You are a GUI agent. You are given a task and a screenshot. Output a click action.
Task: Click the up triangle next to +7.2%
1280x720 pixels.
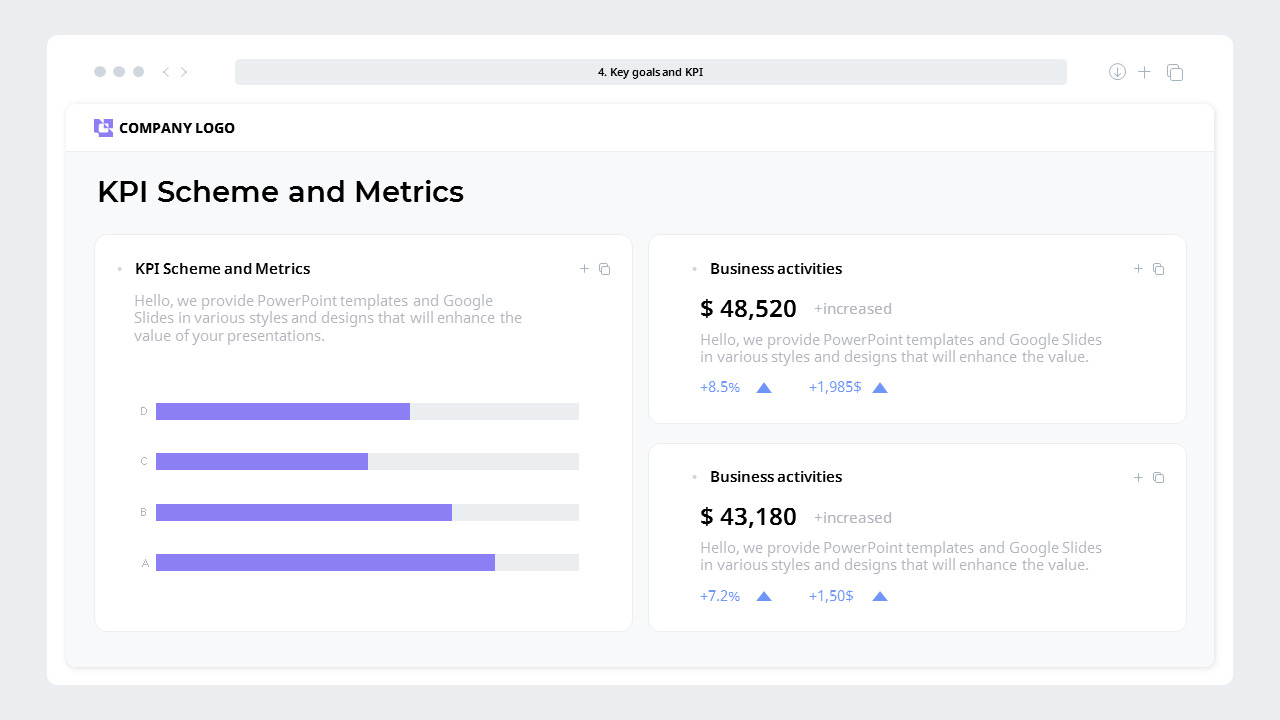click(764, 597)
